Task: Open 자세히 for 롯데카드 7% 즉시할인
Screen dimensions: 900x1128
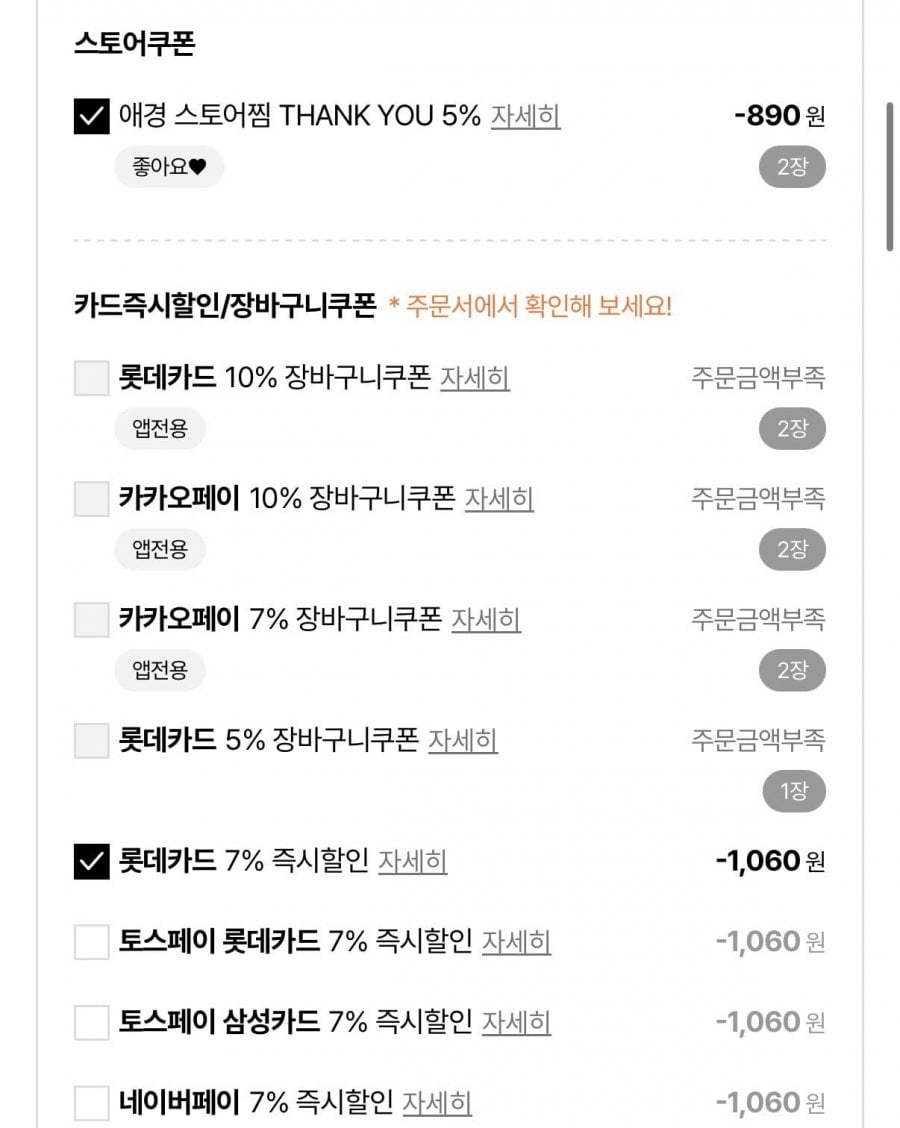Action: point(412,861)
